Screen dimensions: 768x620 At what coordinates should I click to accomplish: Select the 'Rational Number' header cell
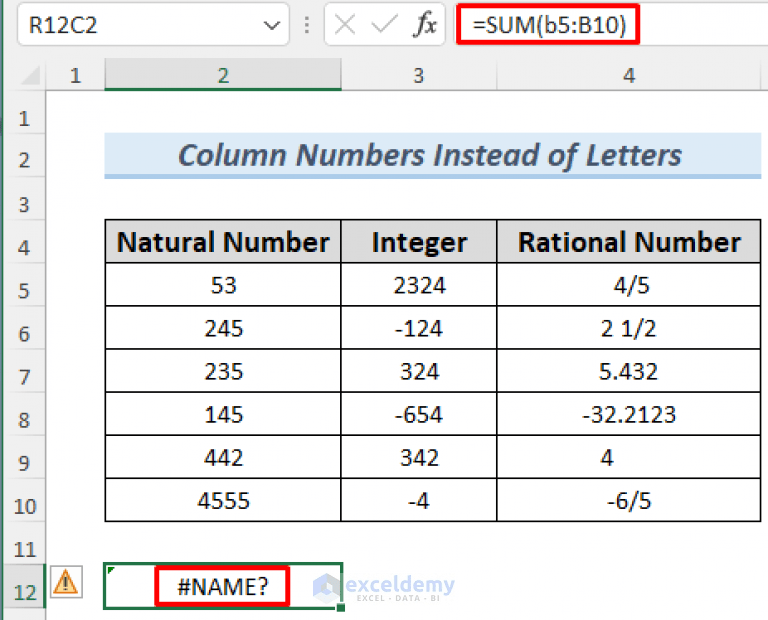pos(629,241)
